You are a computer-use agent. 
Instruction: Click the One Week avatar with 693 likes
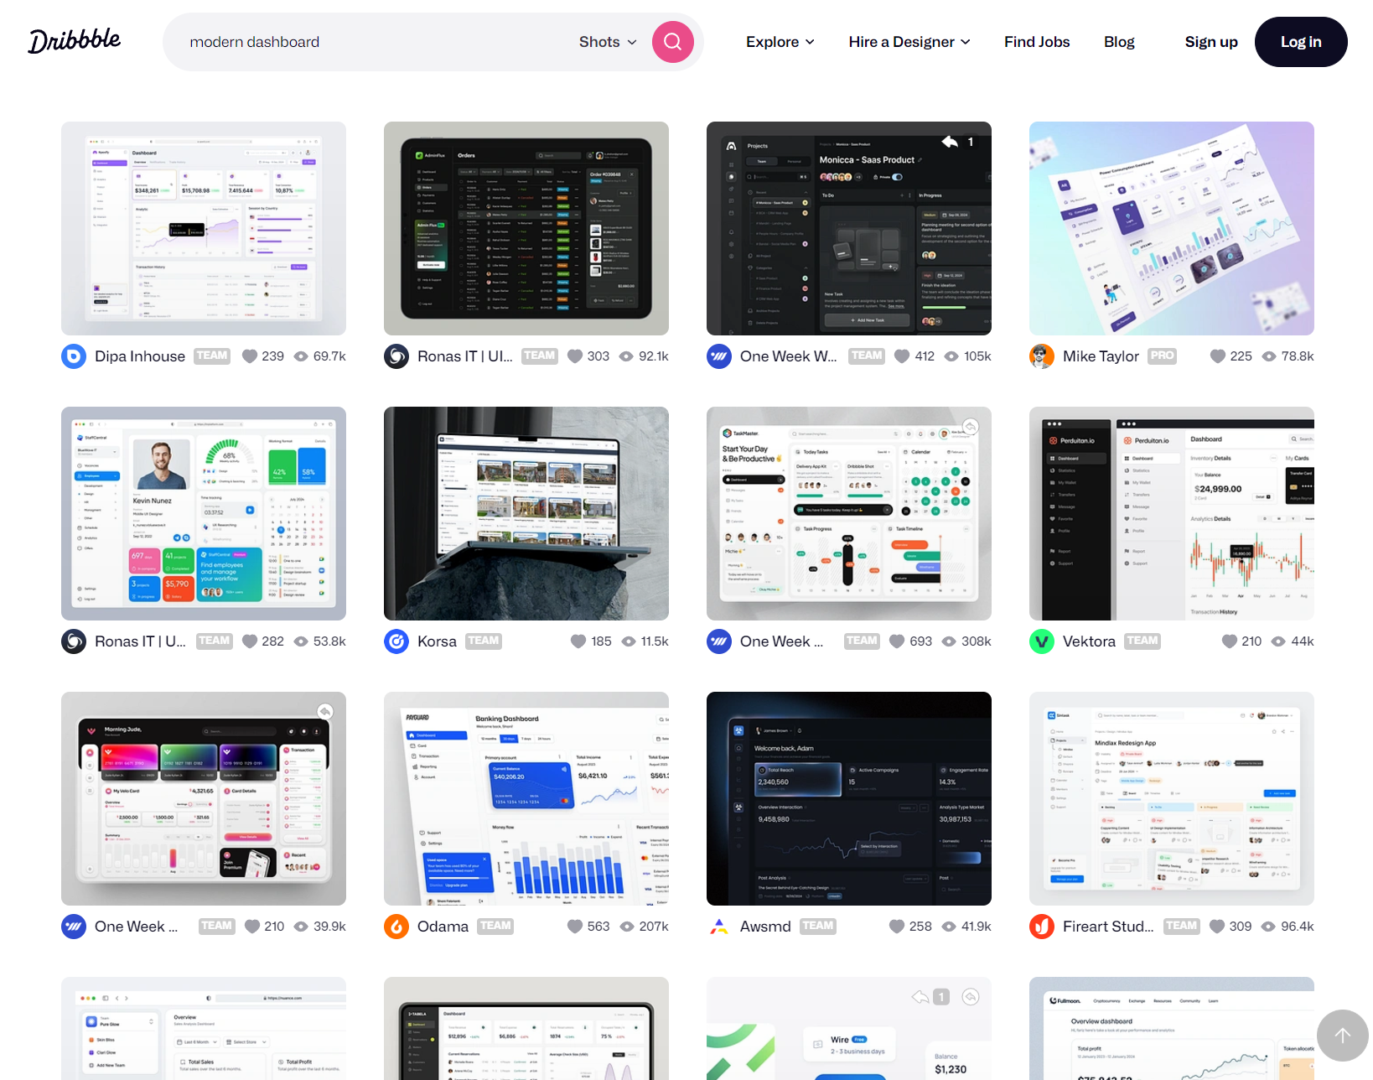(x=719, y=641)
